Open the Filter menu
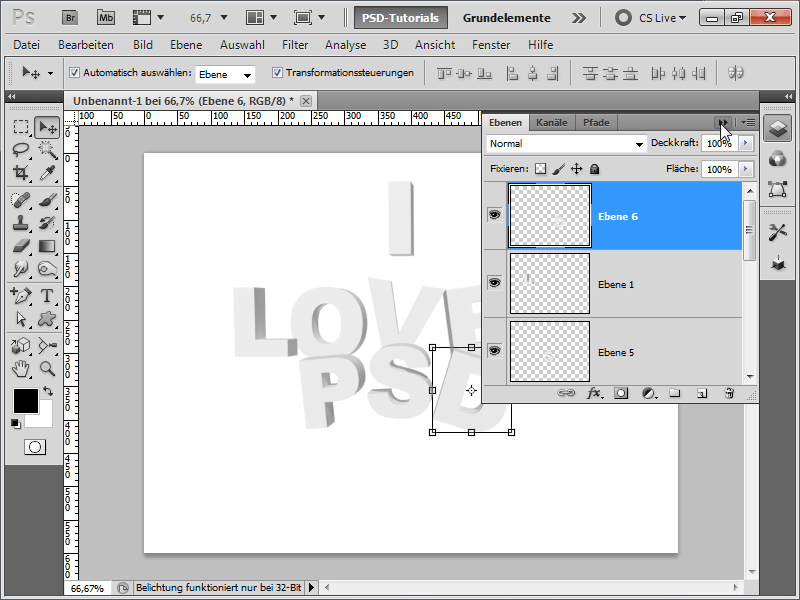The image size is (800, 600). 295,45
